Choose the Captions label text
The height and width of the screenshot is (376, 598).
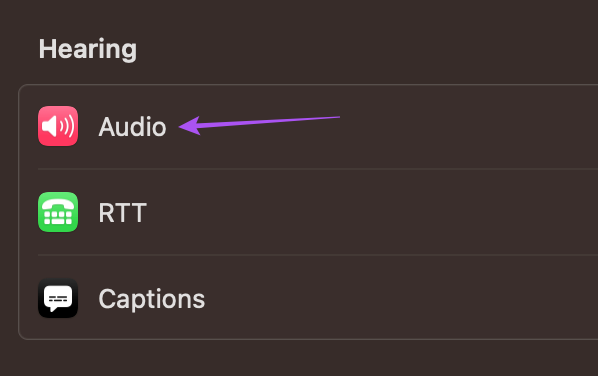pos(152,299)
